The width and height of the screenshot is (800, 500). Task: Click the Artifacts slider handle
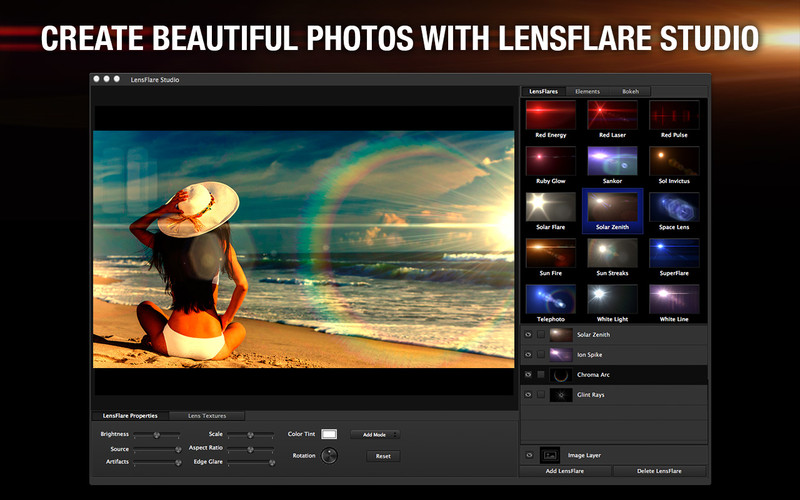(178, 462)
